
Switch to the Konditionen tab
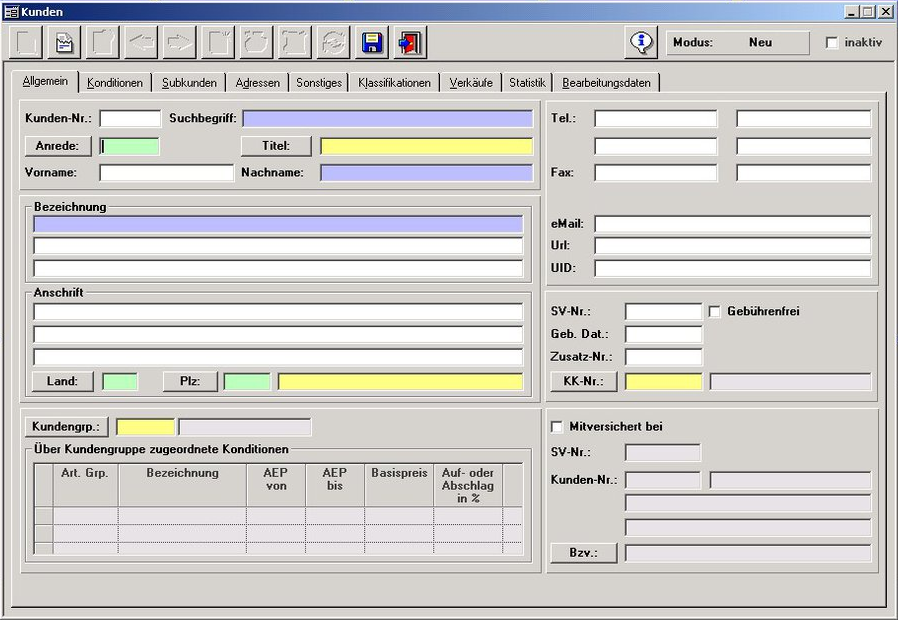pyautogui.click(x=115, y=83)
